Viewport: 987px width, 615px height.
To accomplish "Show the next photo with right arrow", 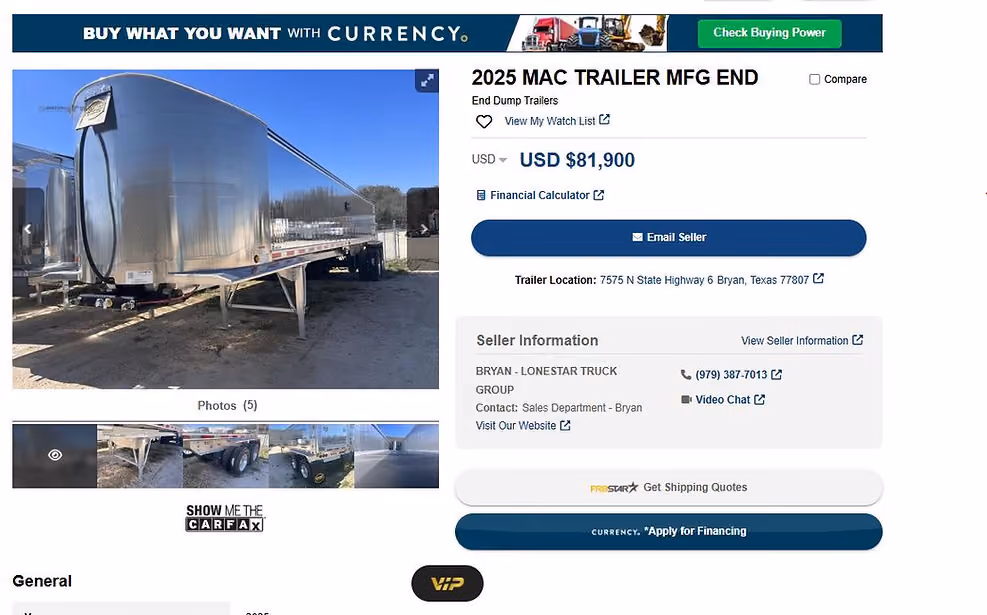I will click(424, 229).
